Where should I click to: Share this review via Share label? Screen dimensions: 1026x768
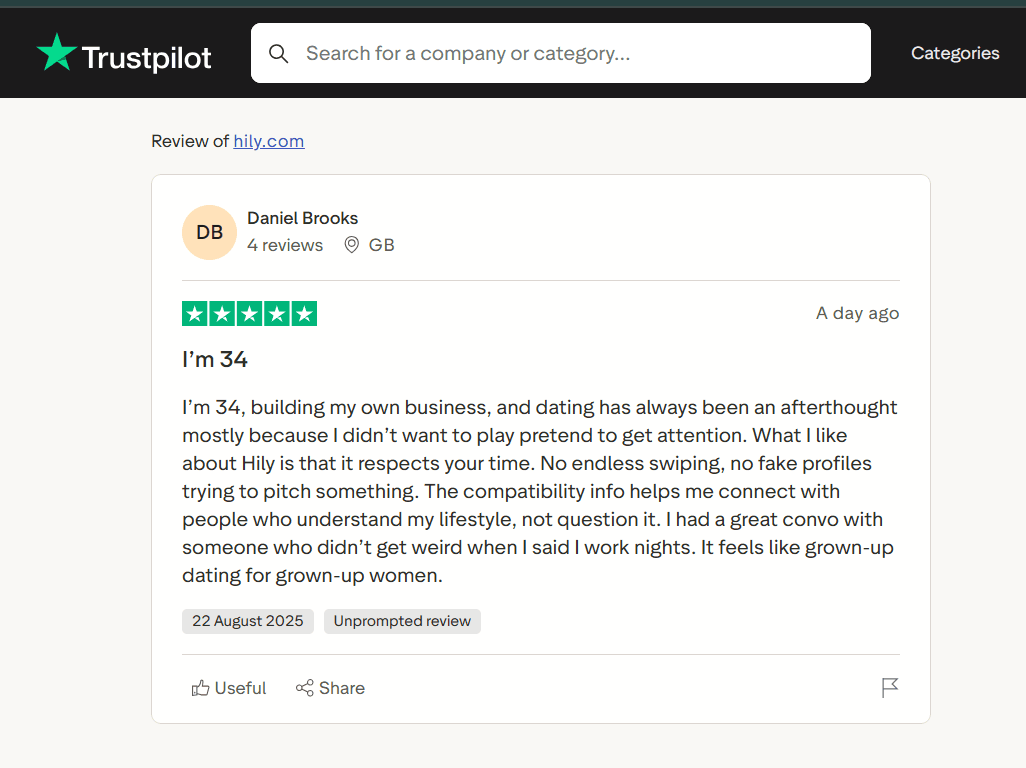pos(342,688)
